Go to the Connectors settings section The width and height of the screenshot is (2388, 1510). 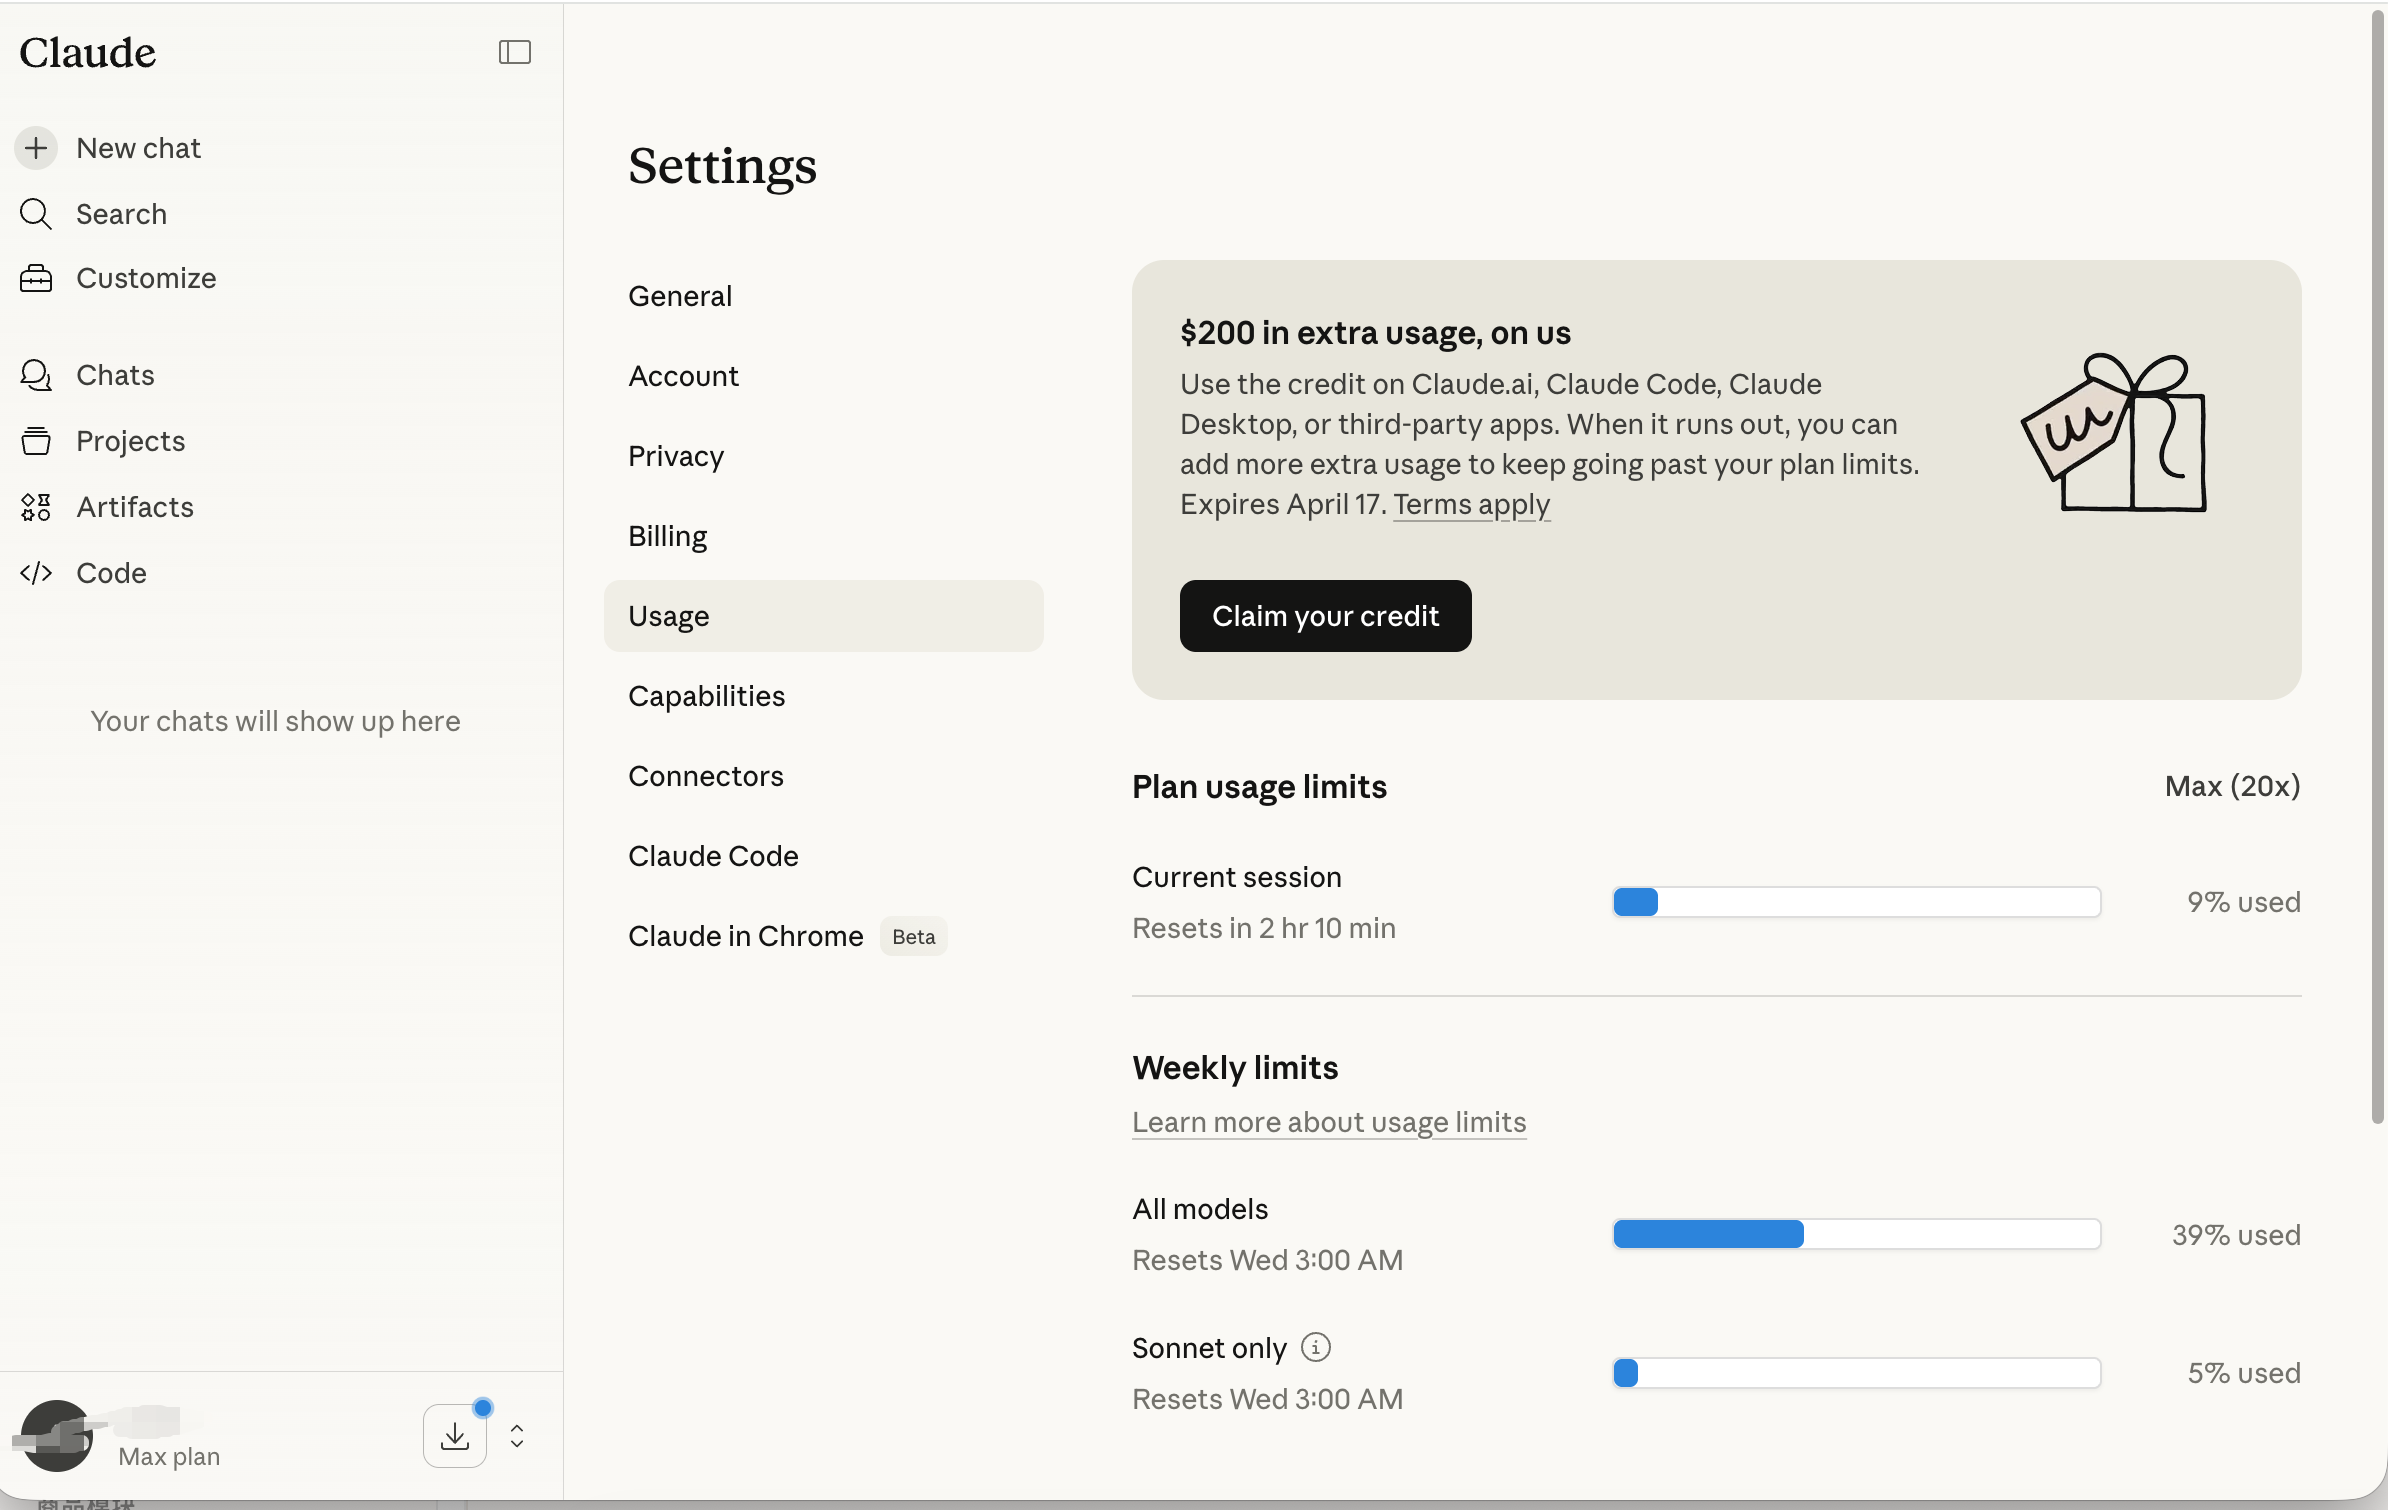[x=705, y=776]
